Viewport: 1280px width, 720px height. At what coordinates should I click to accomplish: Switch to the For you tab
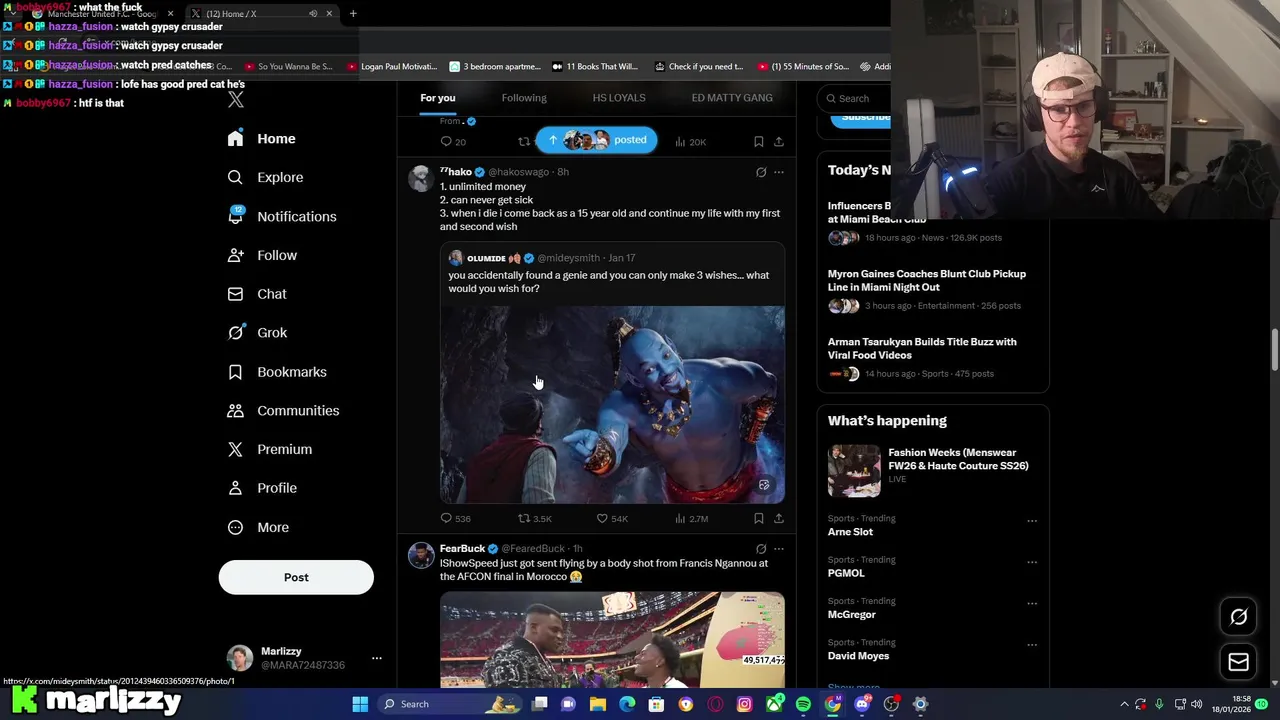437,98
